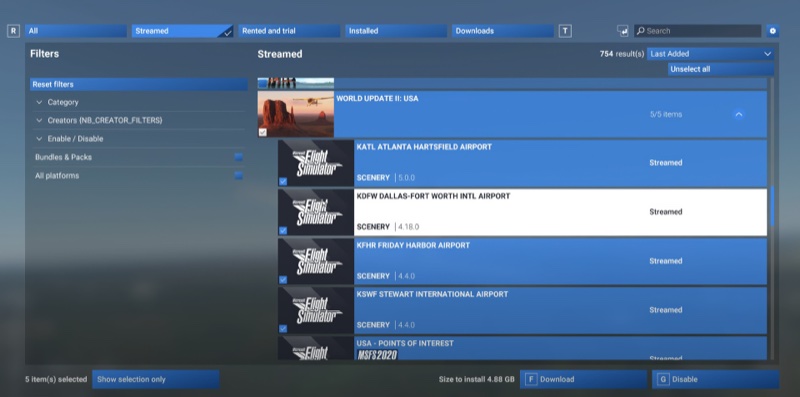Click the R key shortcut icon

[13, 31]
